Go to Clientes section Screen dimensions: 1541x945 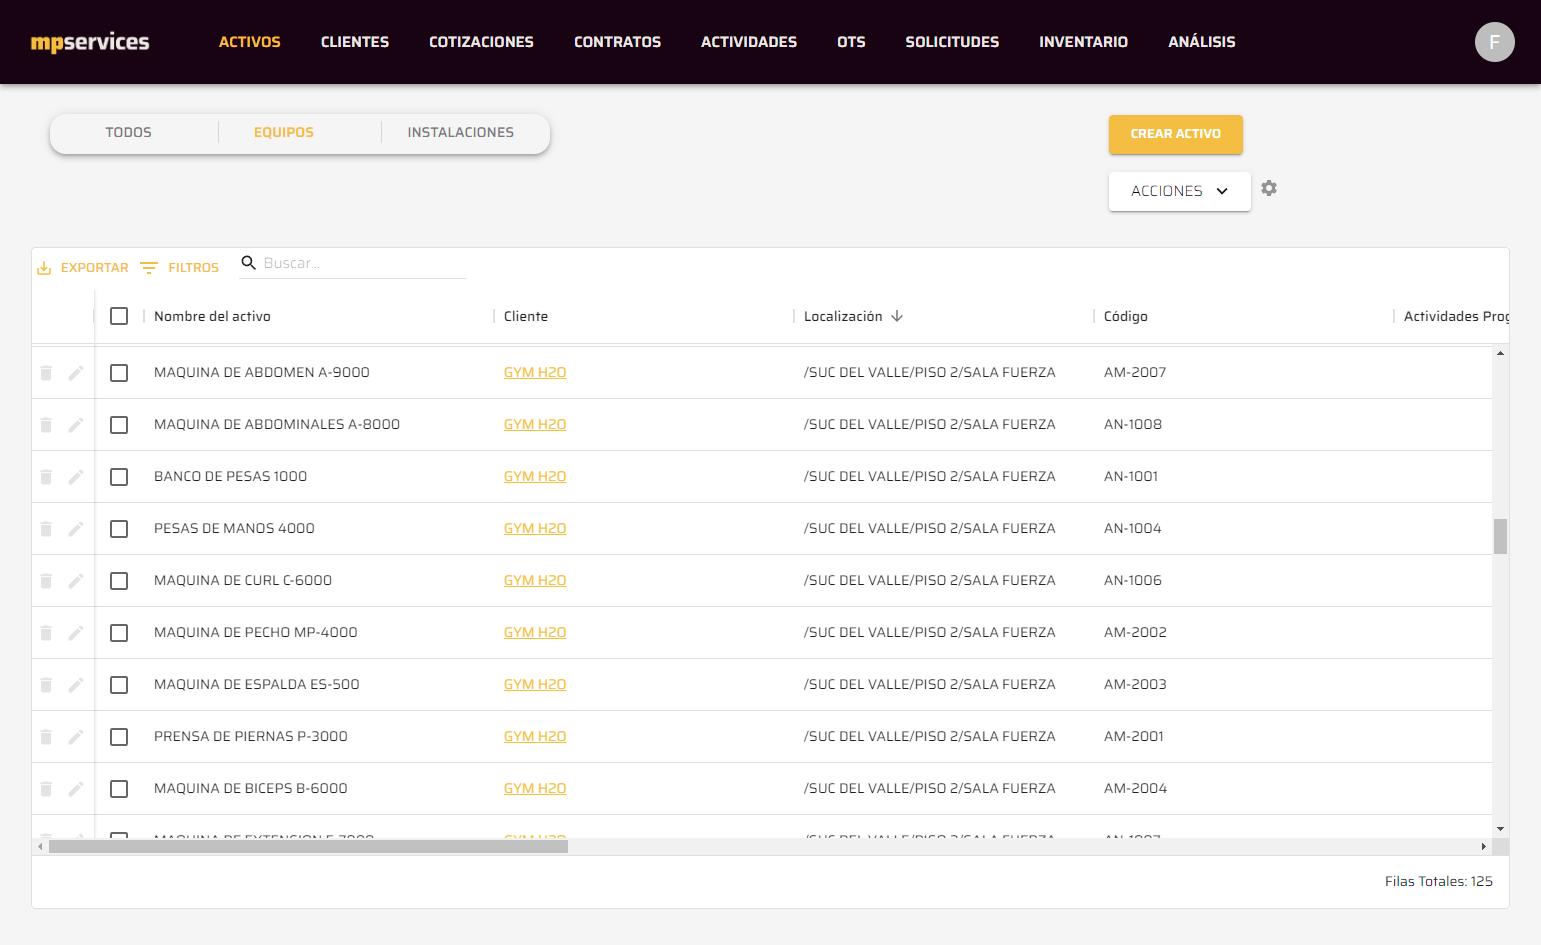point(355,42)
